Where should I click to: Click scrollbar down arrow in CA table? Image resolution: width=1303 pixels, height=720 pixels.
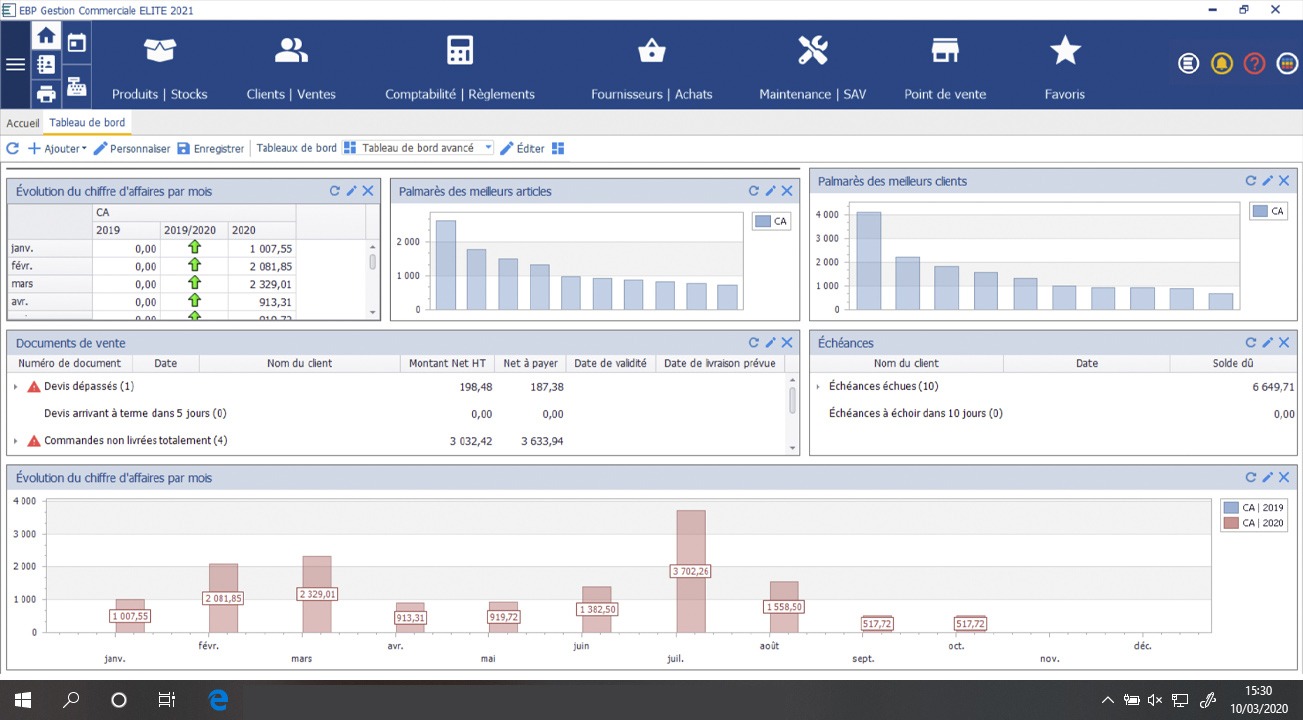[x=373, y=312]
